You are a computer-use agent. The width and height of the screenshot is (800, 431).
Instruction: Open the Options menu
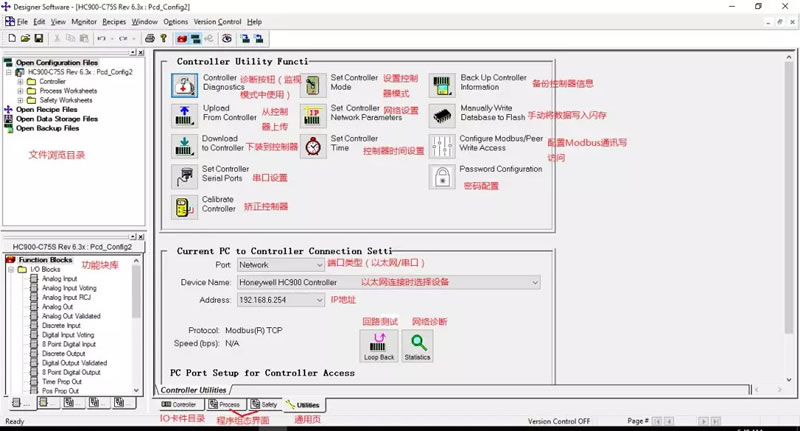[176, 21]
